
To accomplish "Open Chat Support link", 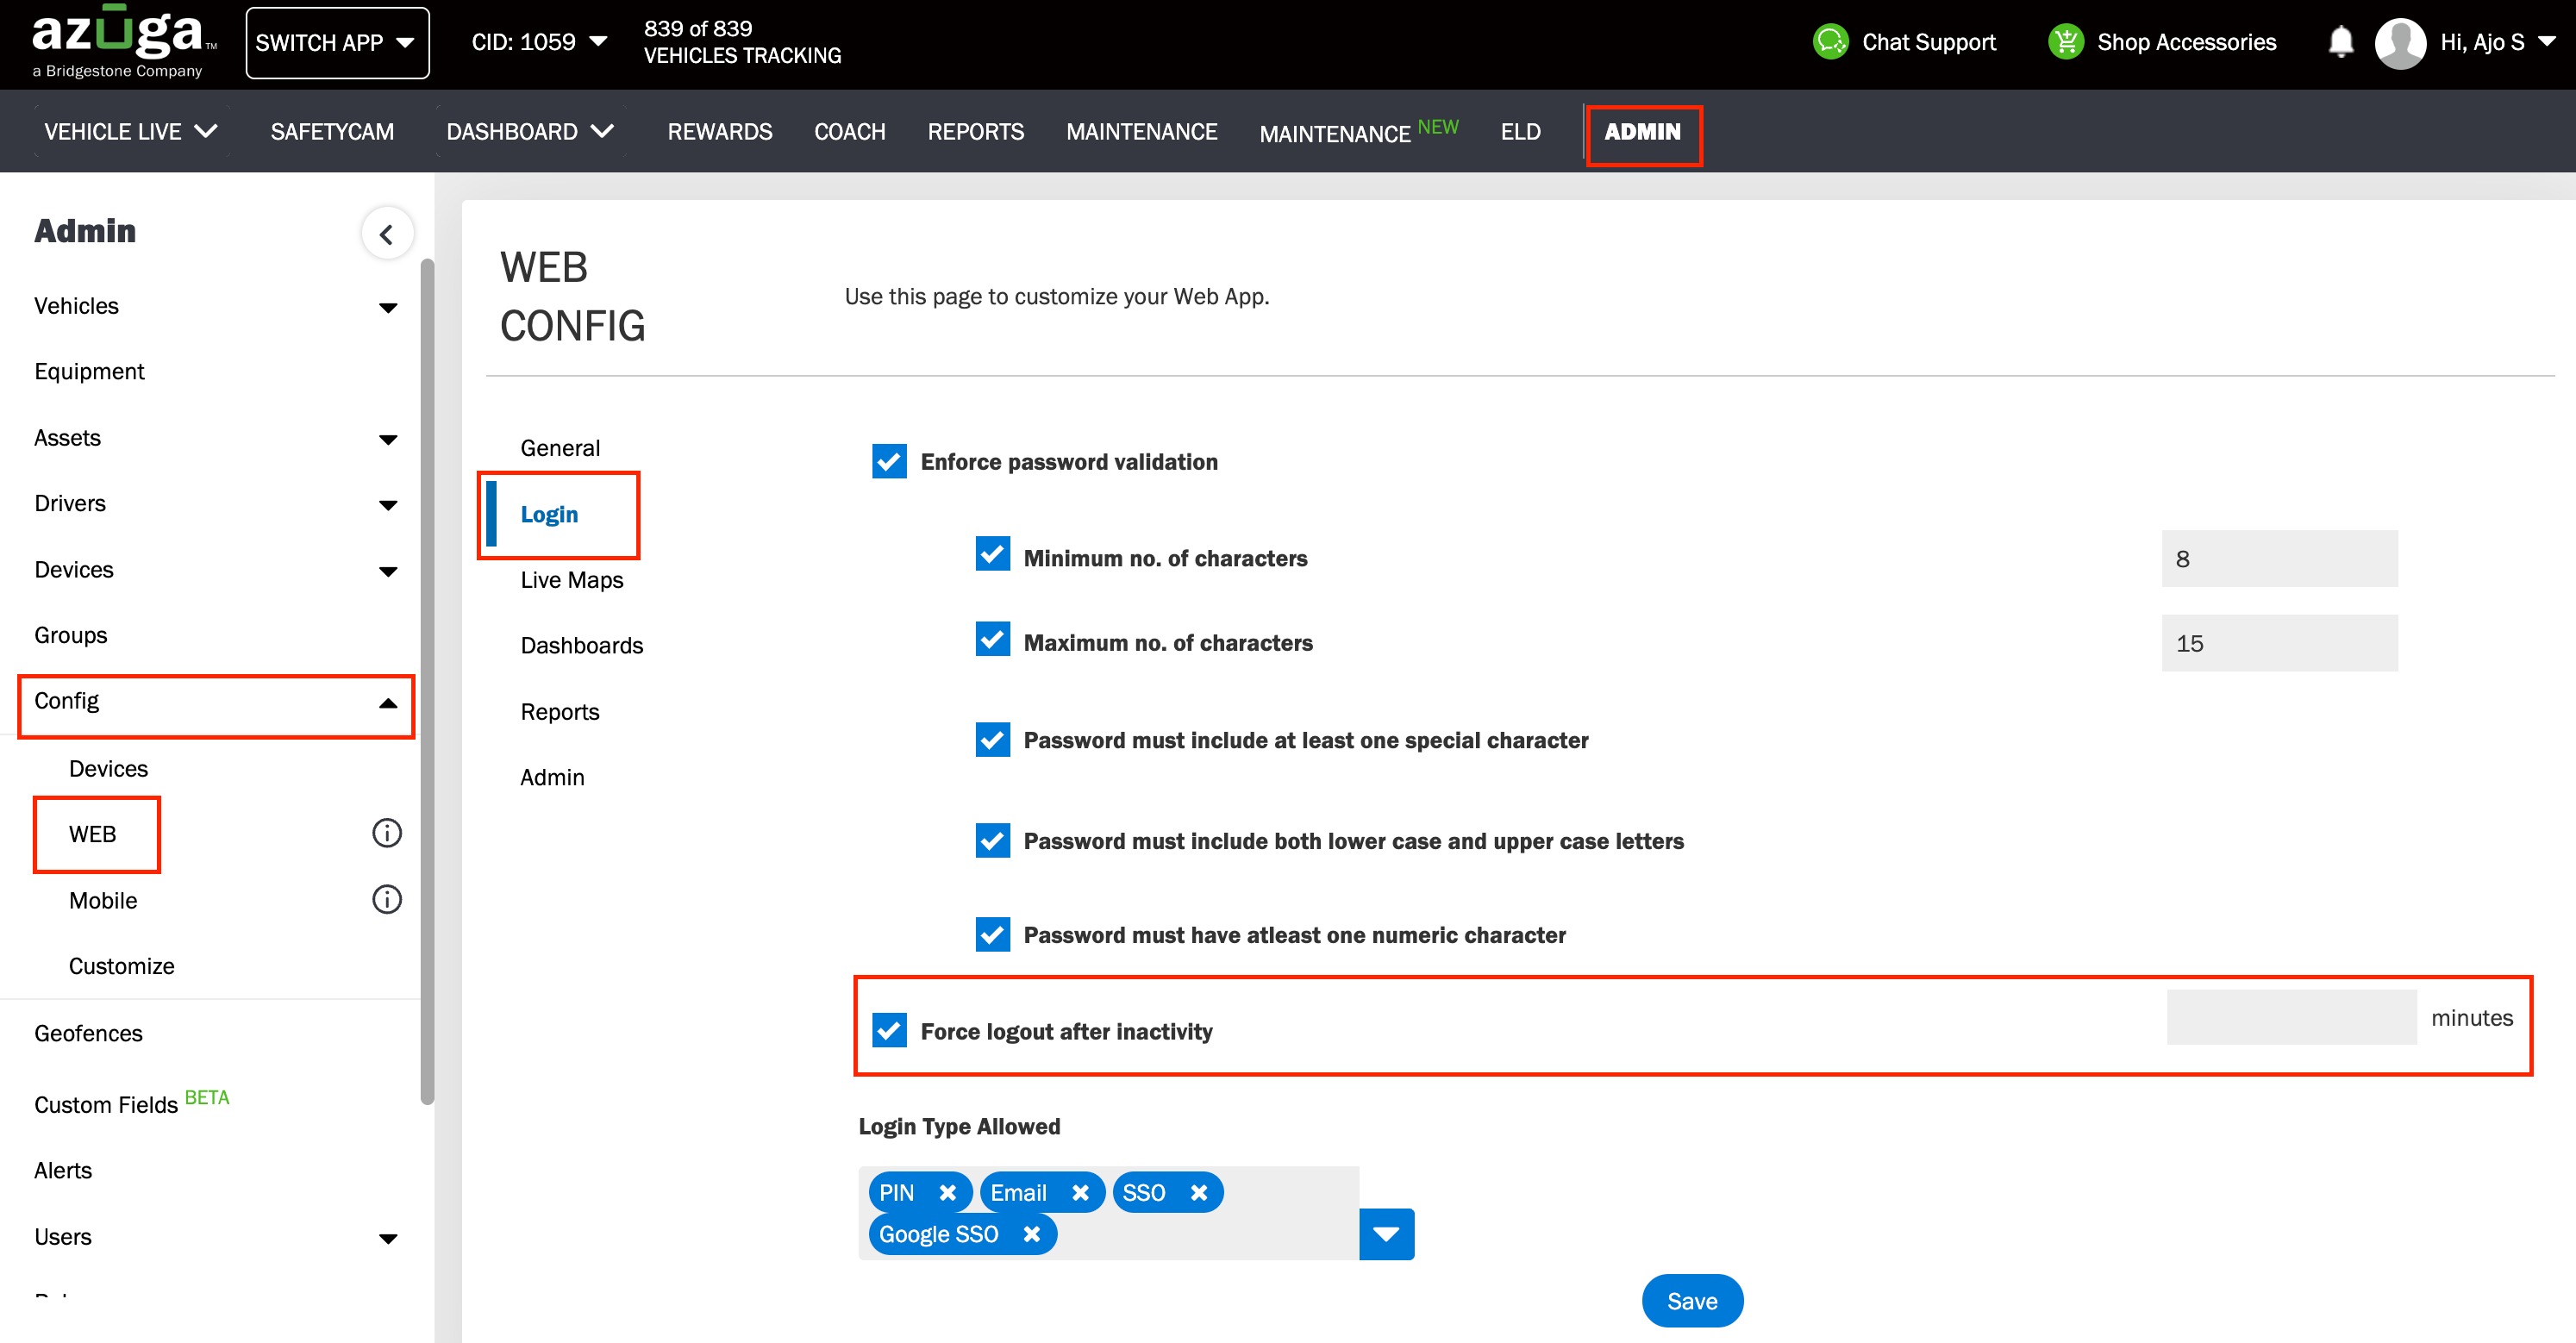I will click(x=1929, y=42).
